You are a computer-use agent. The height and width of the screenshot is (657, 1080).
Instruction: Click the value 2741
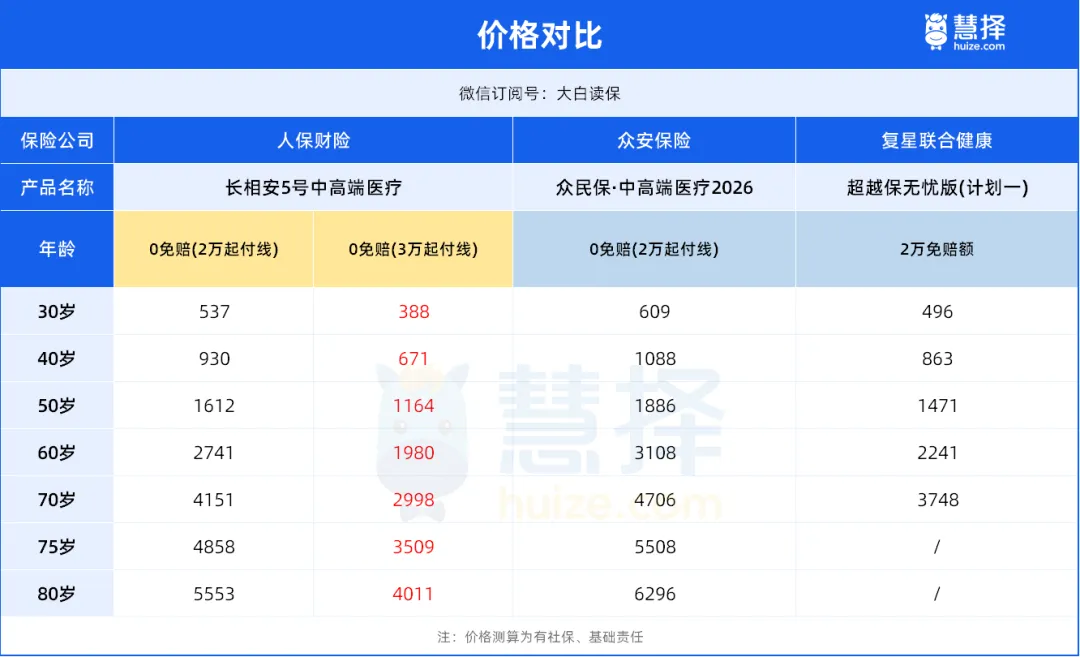[x=214, y=453]
